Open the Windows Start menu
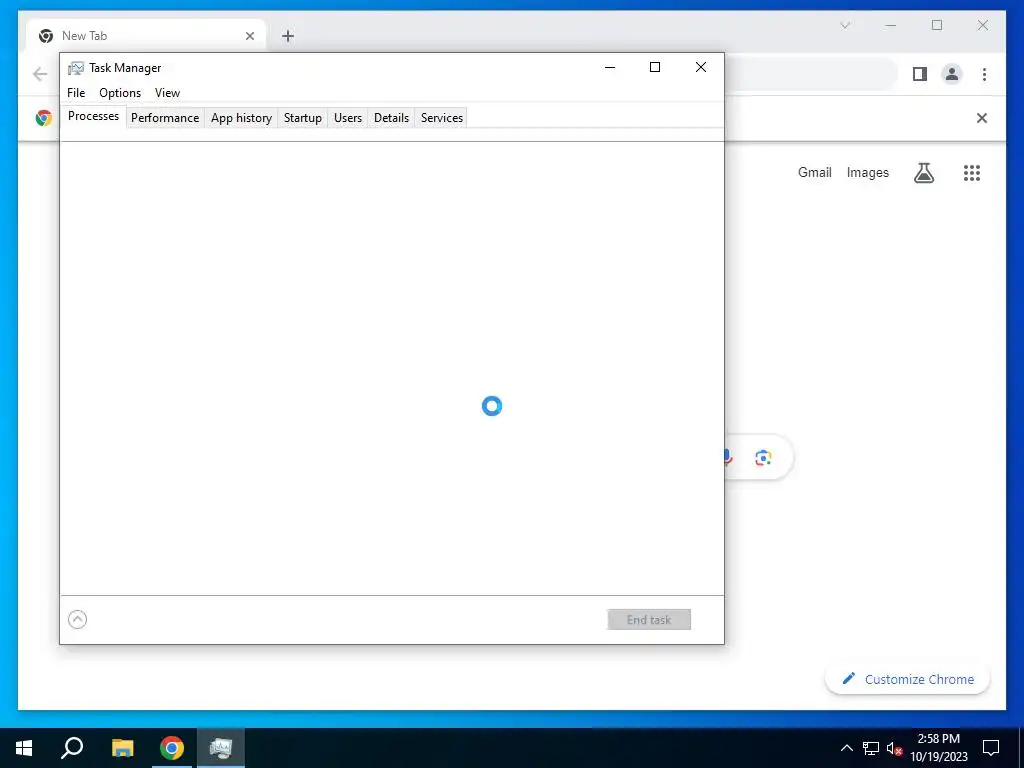 [24, 748]
